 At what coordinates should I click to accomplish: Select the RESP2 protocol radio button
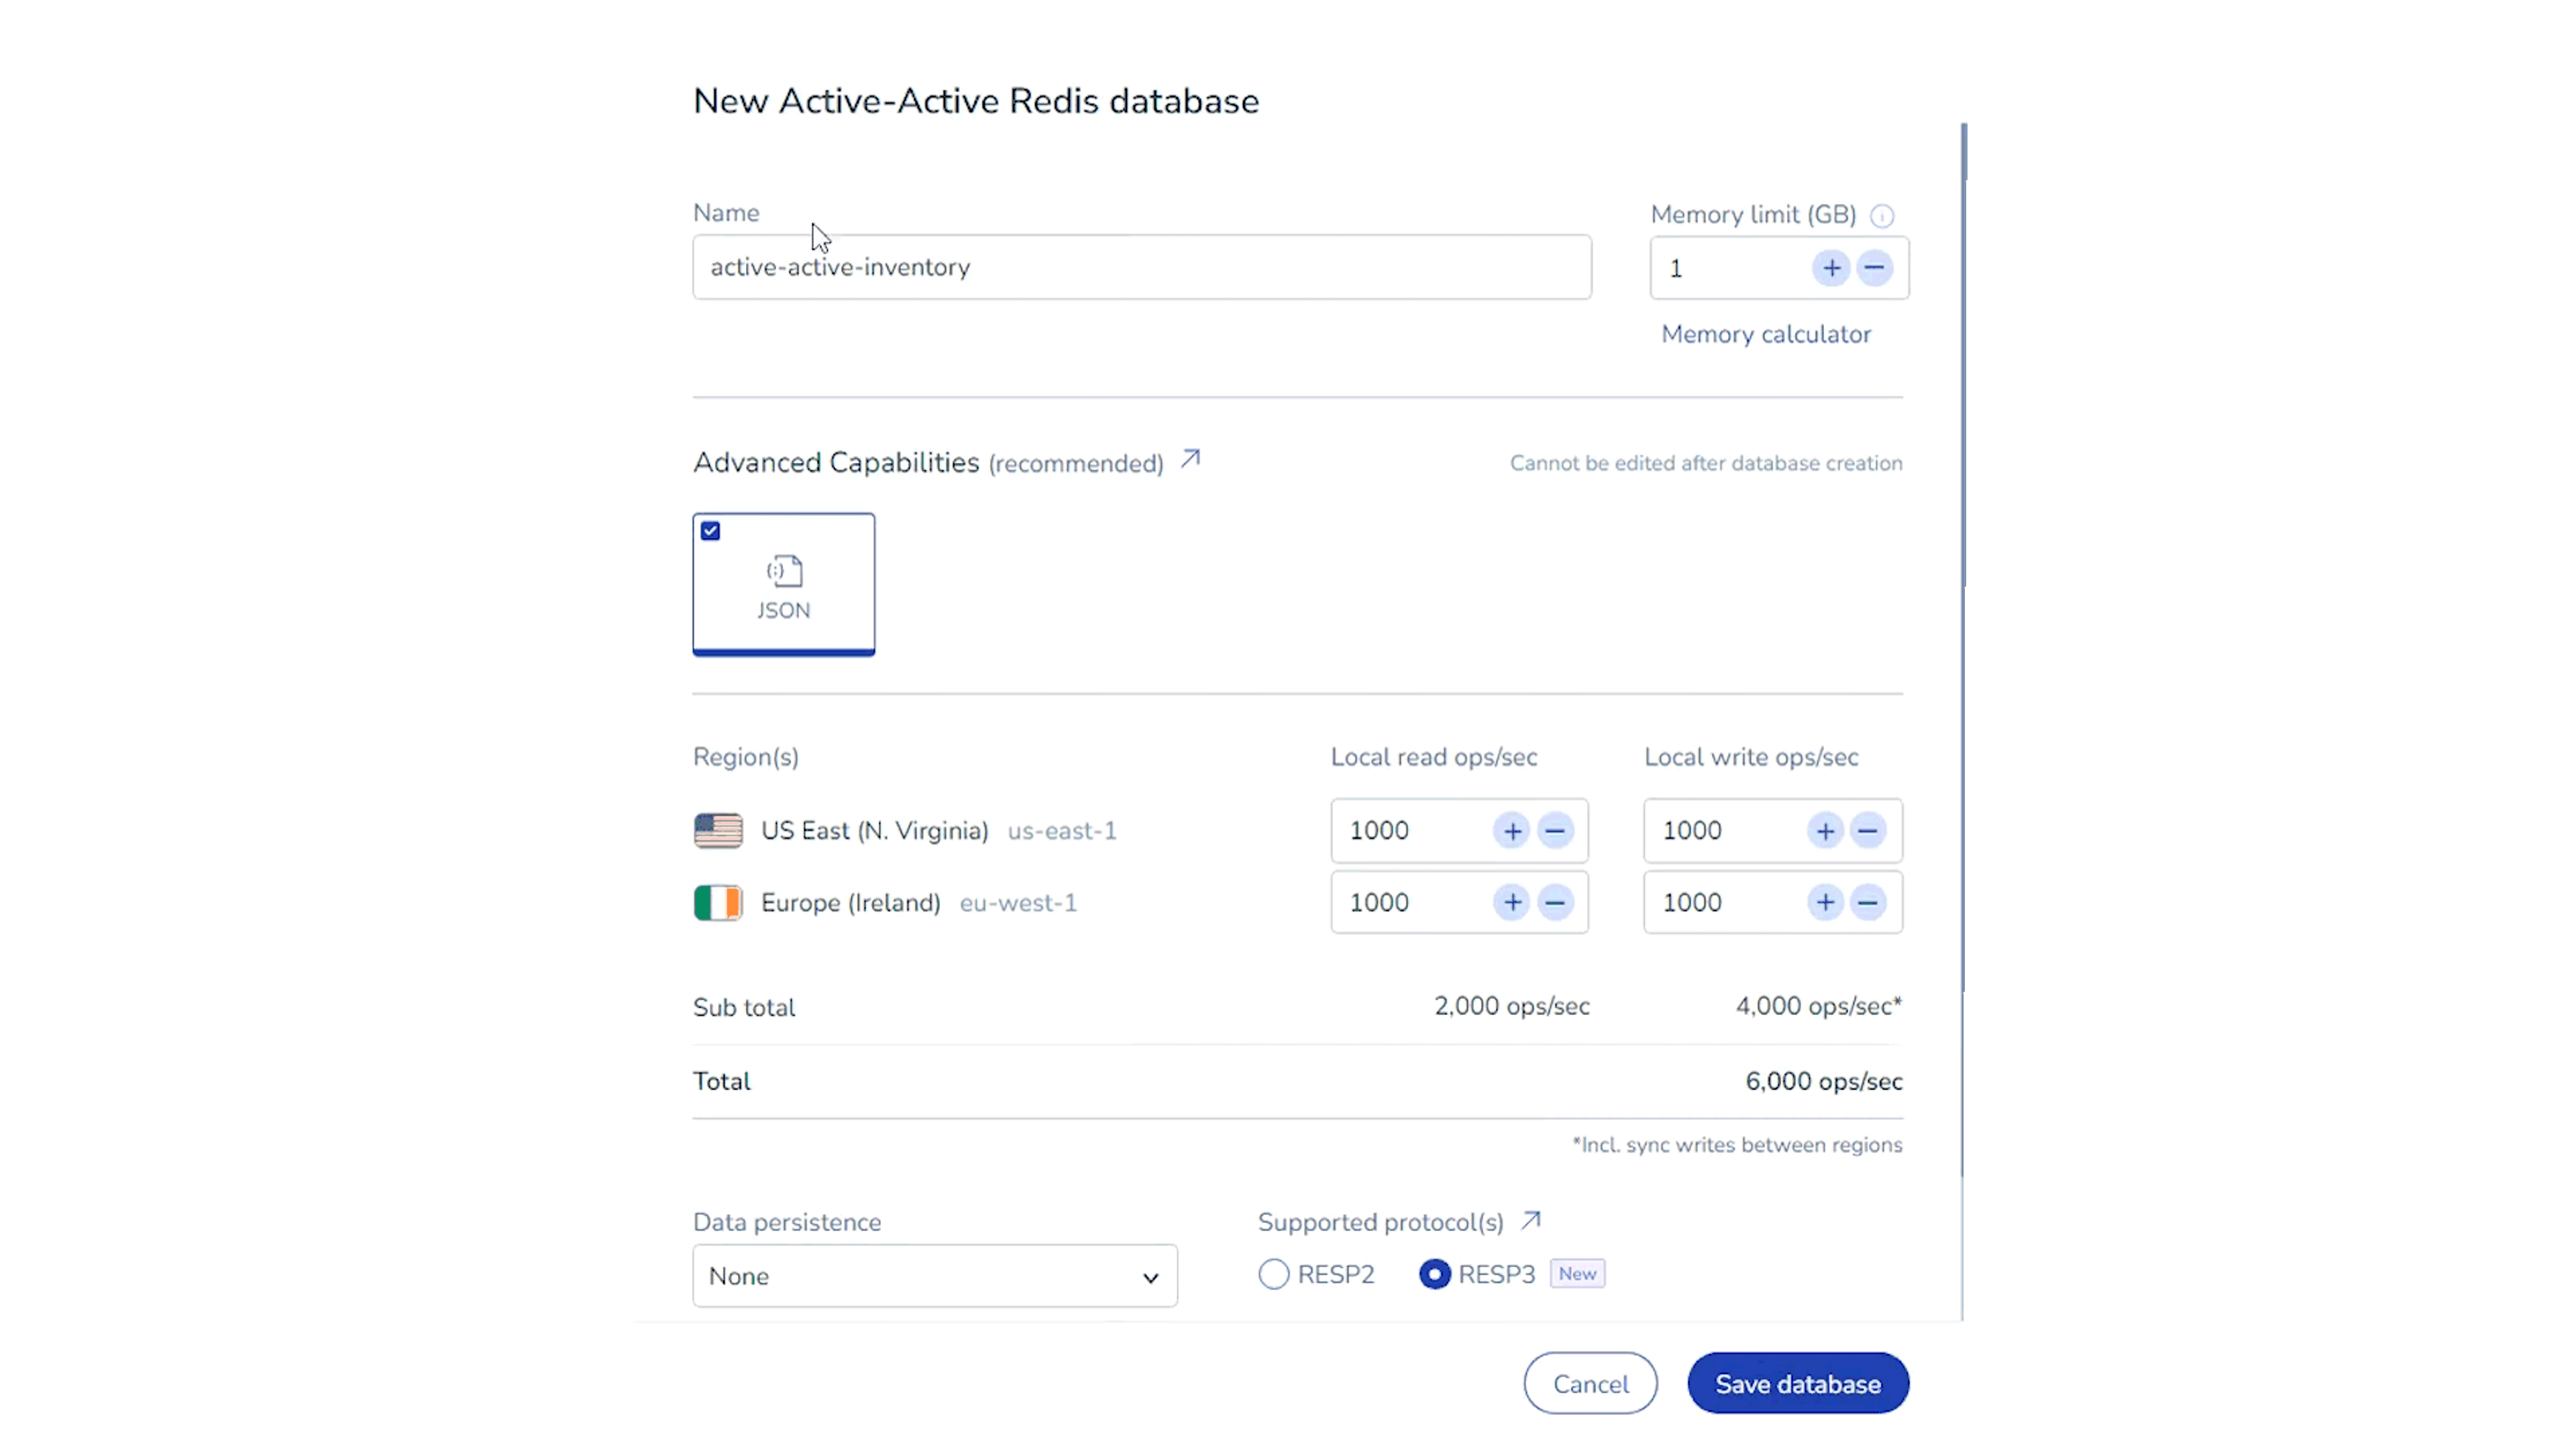pyautogui.click(x=1273, y=1274)
